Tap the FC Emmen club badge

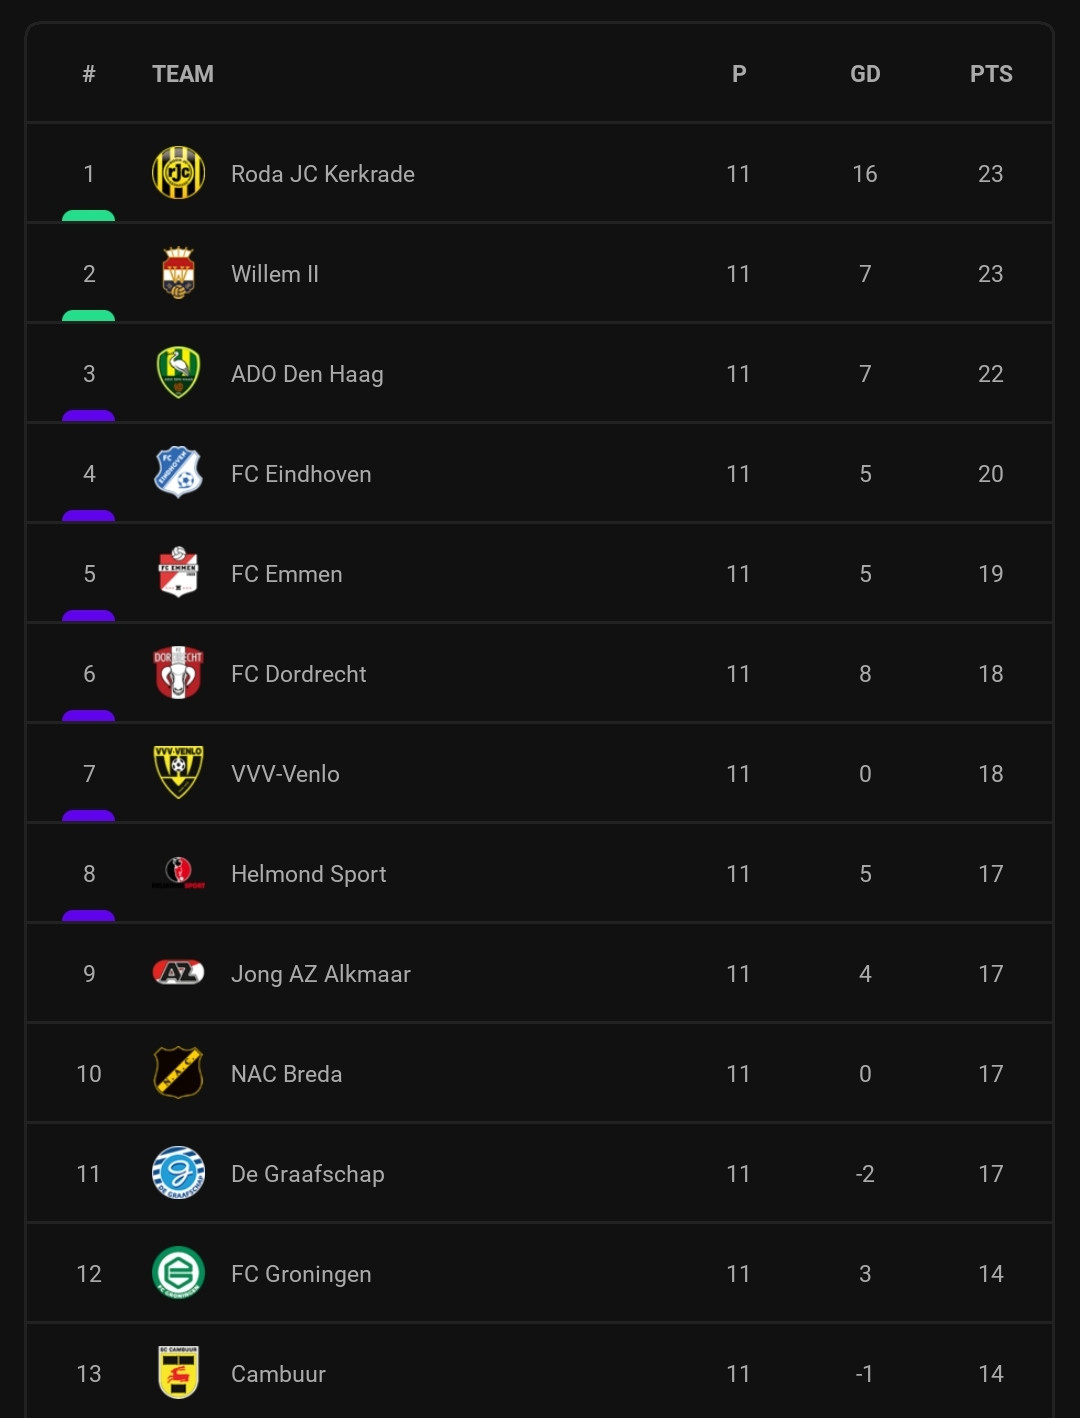click(178, 573)
